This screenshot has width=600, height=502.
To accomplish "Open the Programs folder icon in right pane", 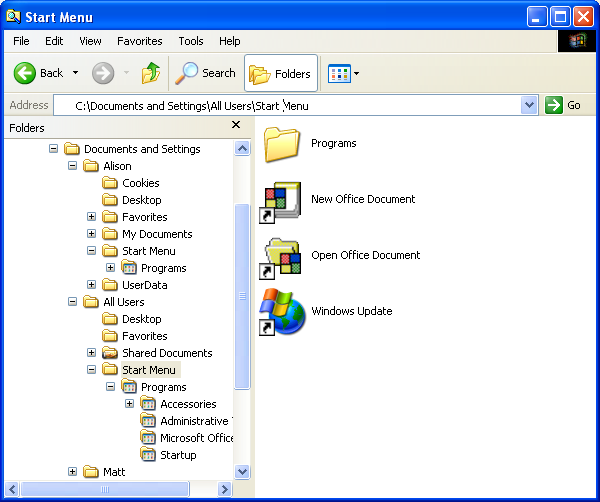I will 282,144.
